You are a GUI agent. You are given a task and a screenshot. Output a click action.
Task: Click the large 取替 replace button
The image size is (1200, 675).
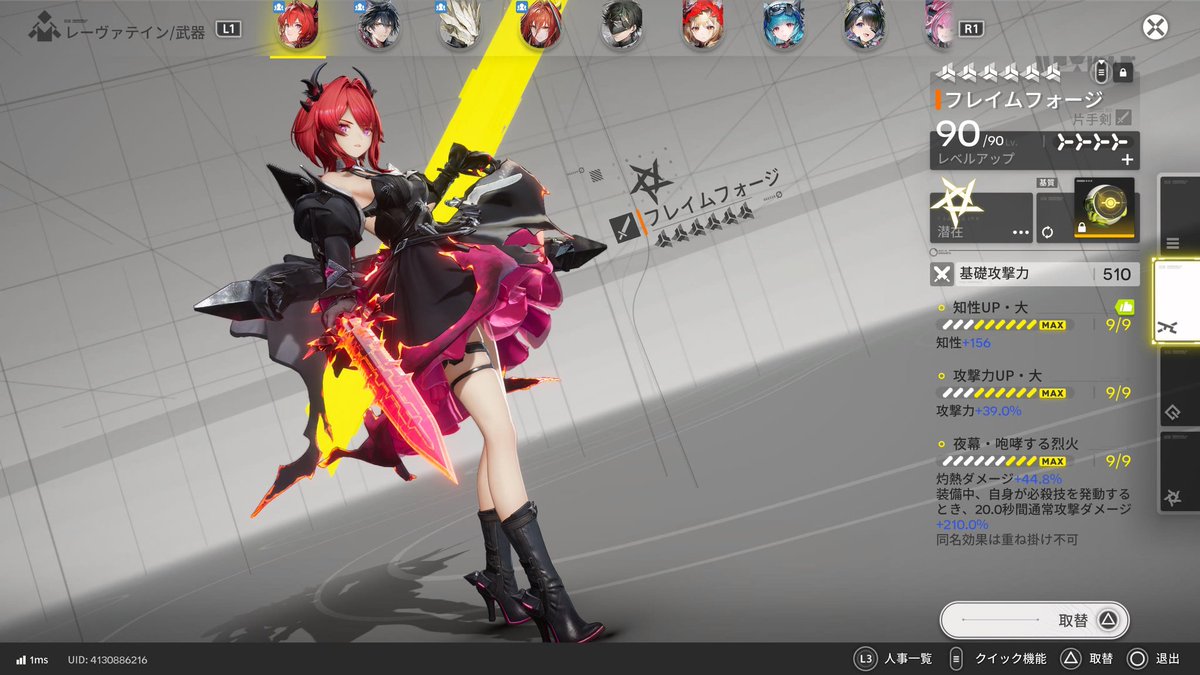[1035, 620]
